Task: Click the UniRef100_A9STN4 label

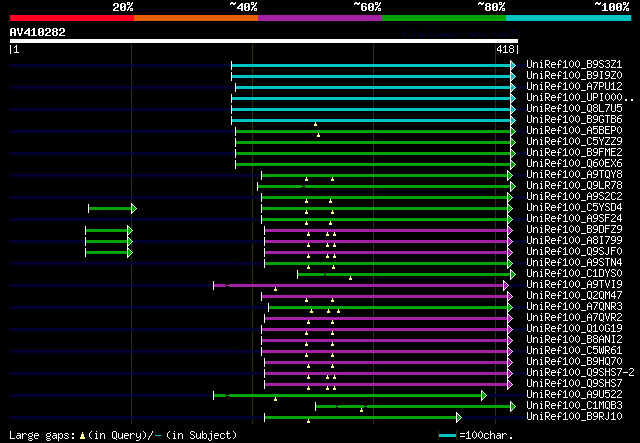Action: click(574, 263)
